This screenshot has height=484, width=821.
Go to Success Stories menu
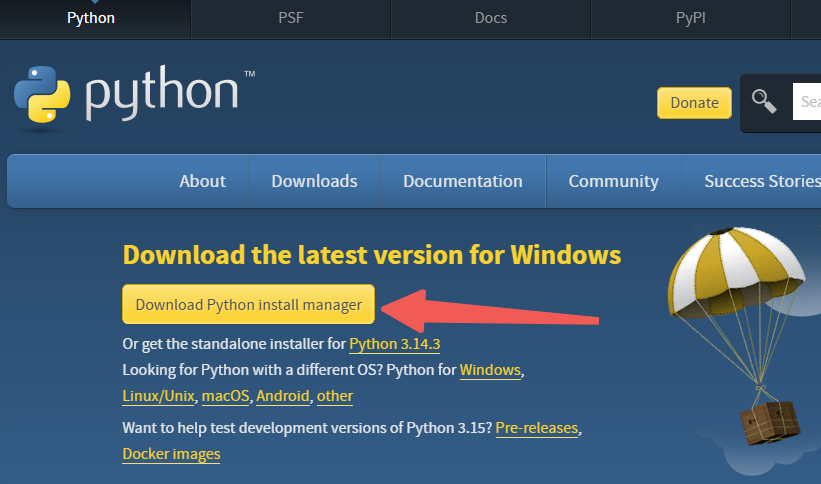pyautogui.click(x=761, y=181)
